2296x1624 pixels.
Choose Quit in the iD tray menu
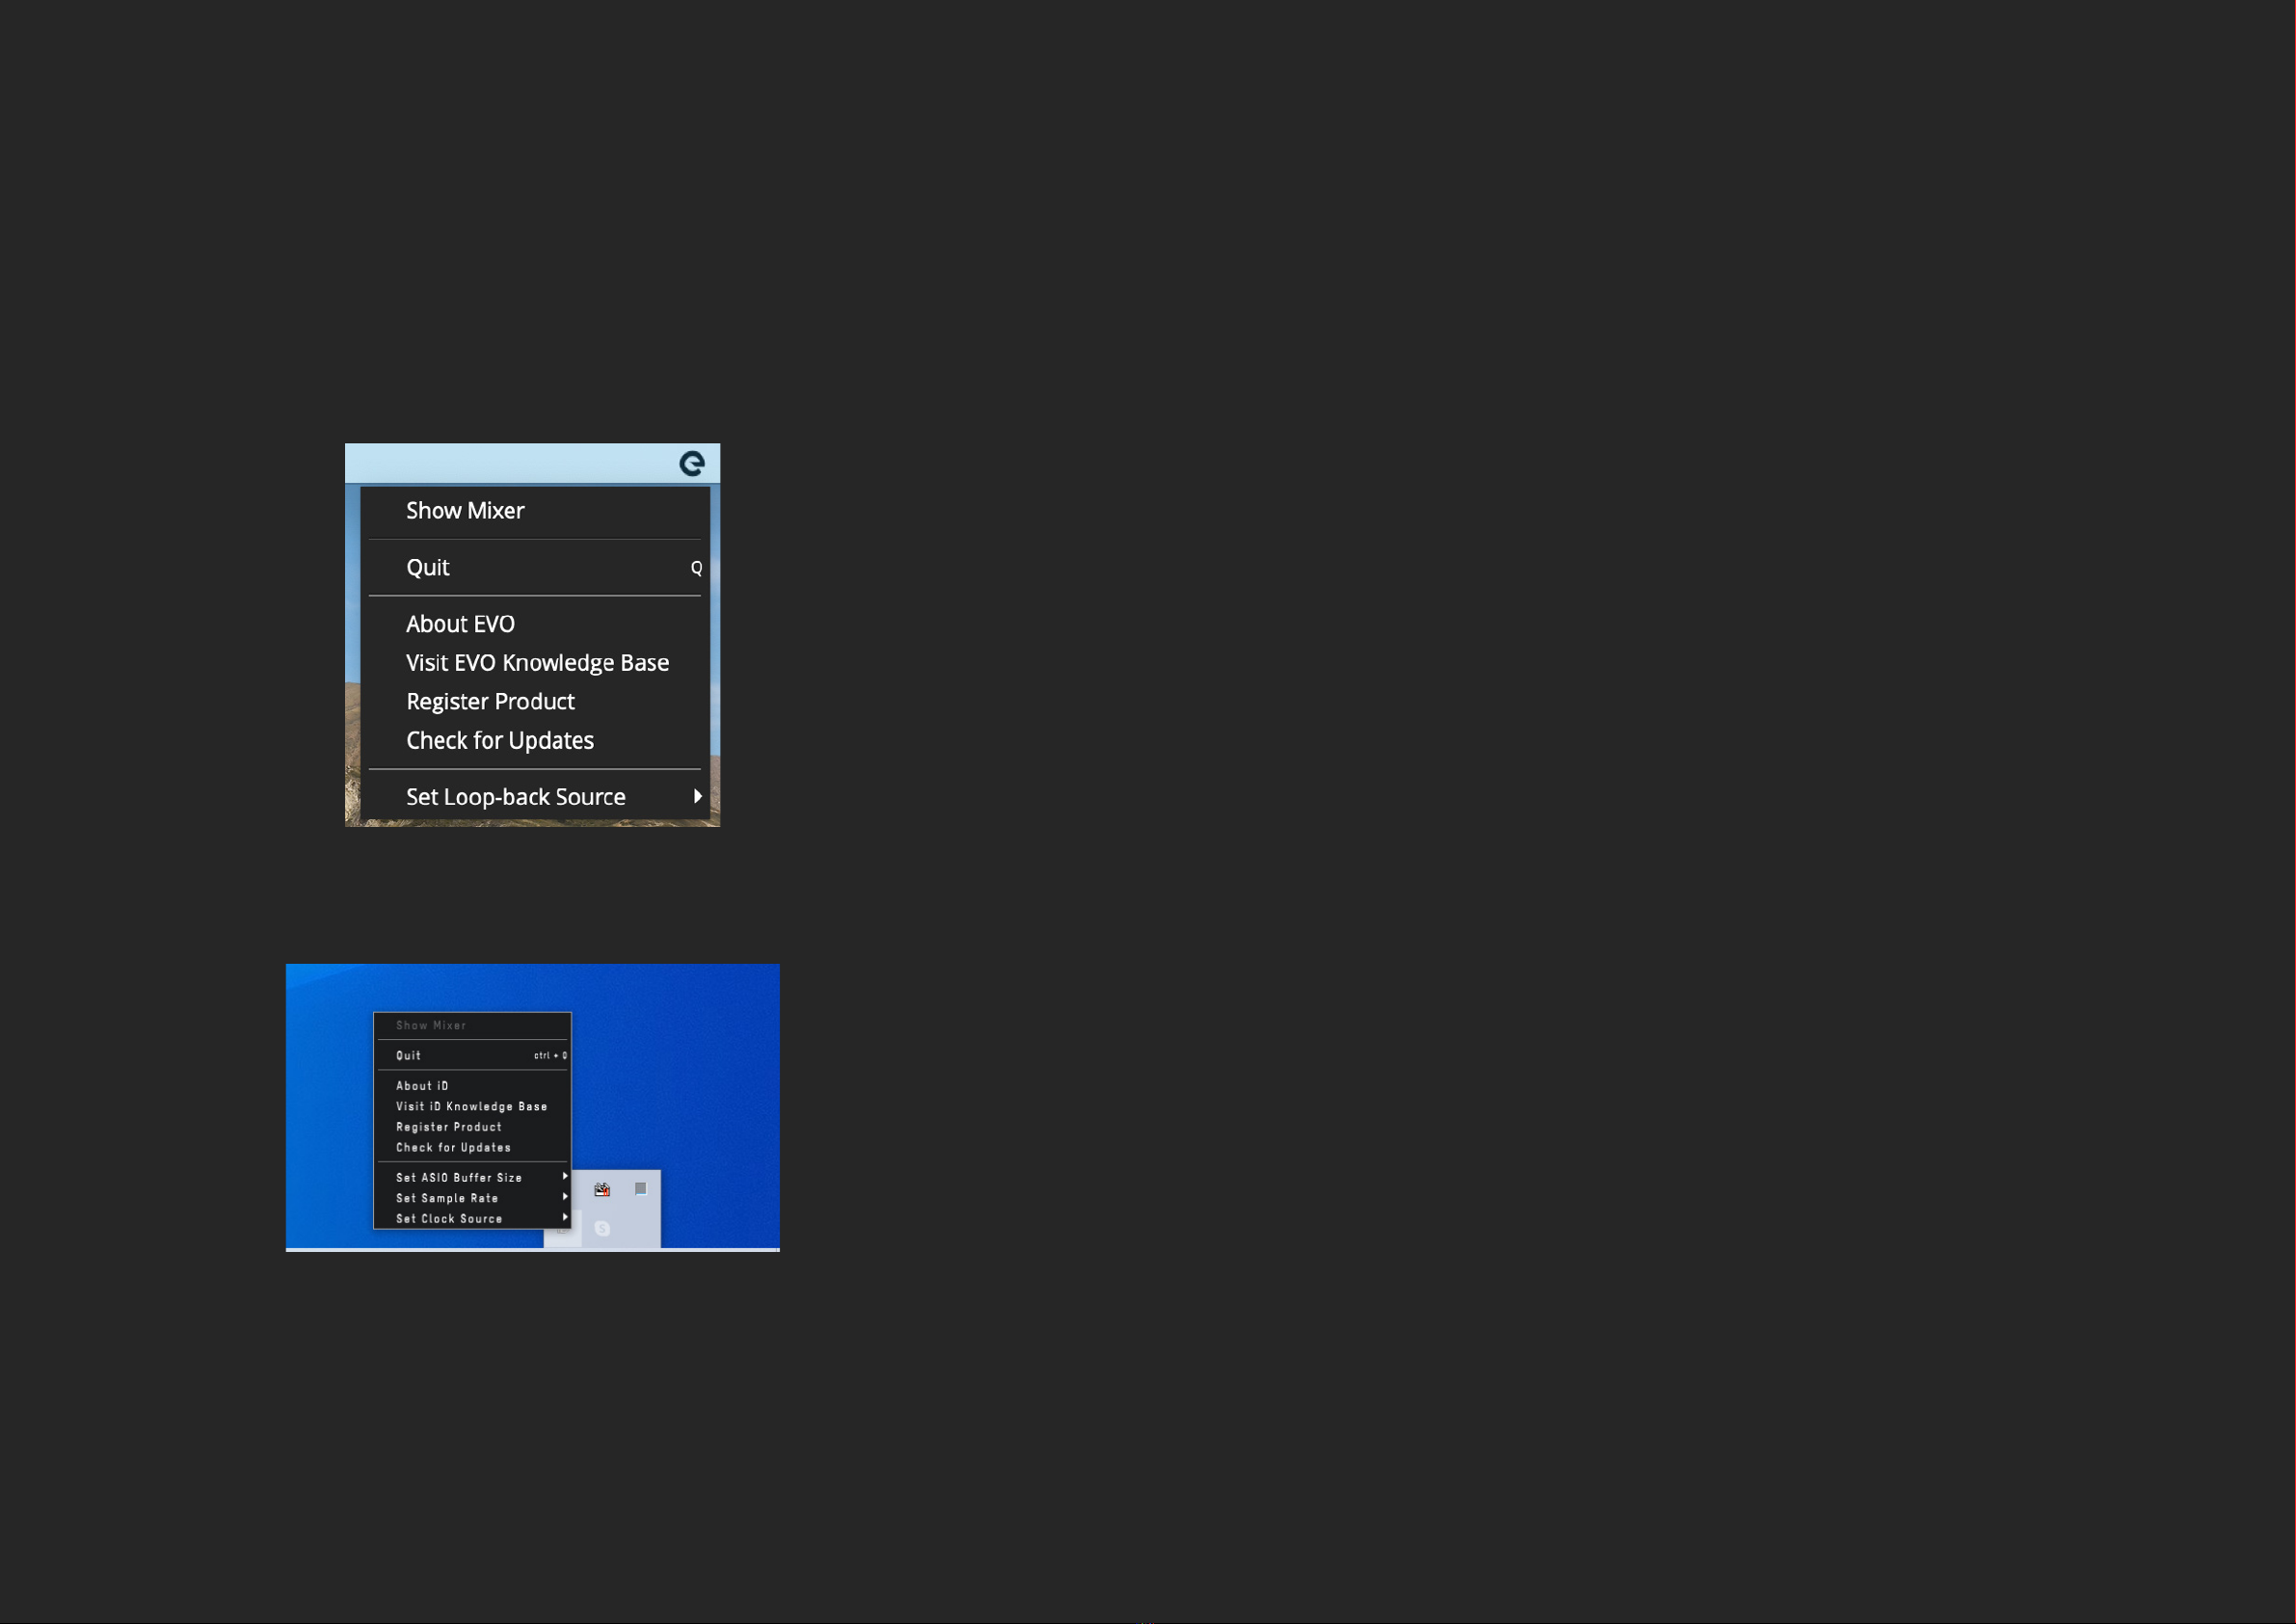(472, 1055)
